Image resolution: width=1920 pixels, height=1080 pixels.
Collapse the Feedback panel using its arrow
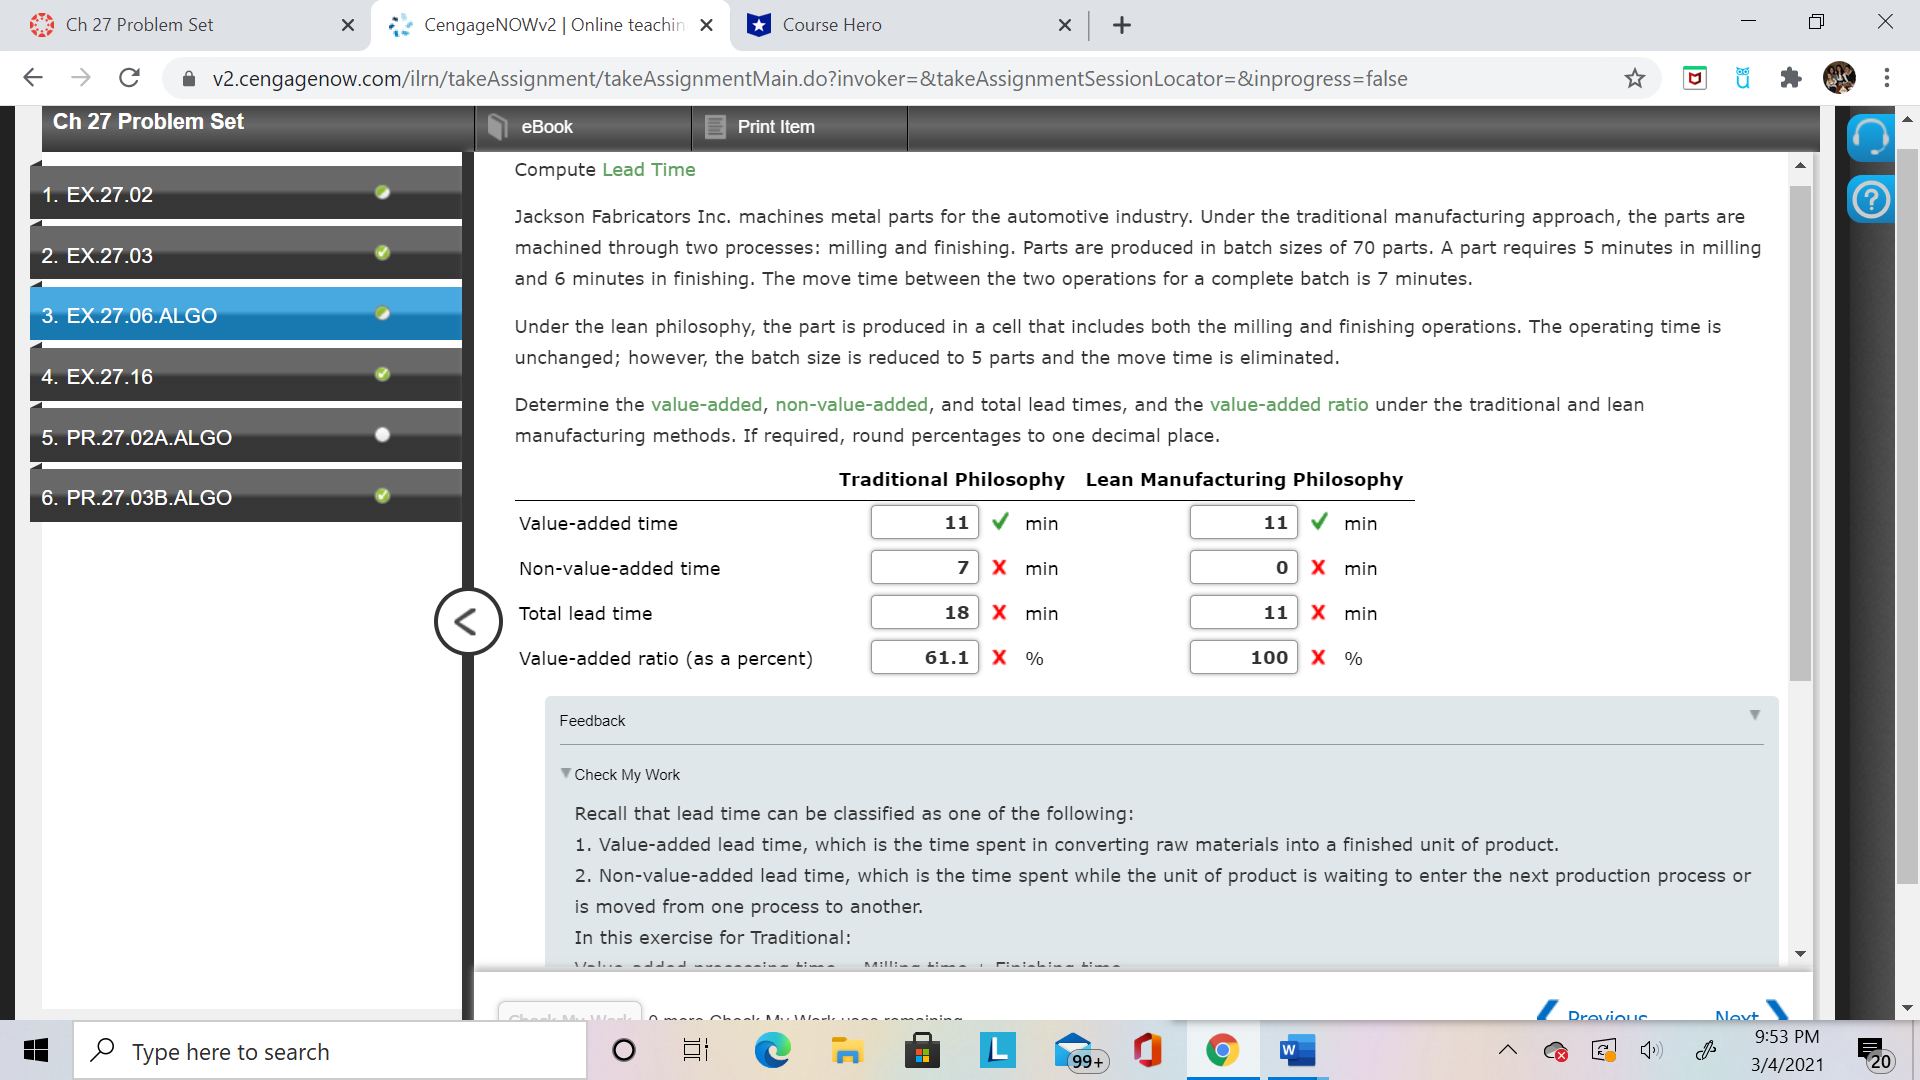coord(1754,715)
